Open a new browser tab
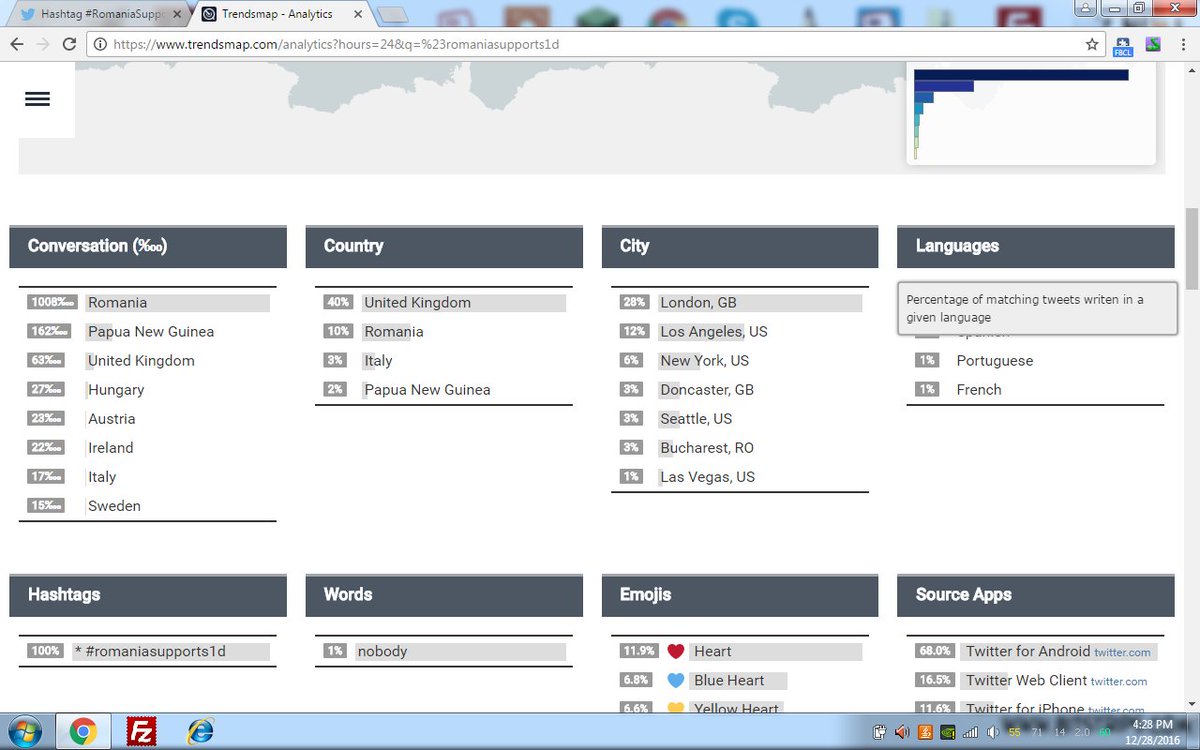The image size is (1200, 750). point(393,14)
